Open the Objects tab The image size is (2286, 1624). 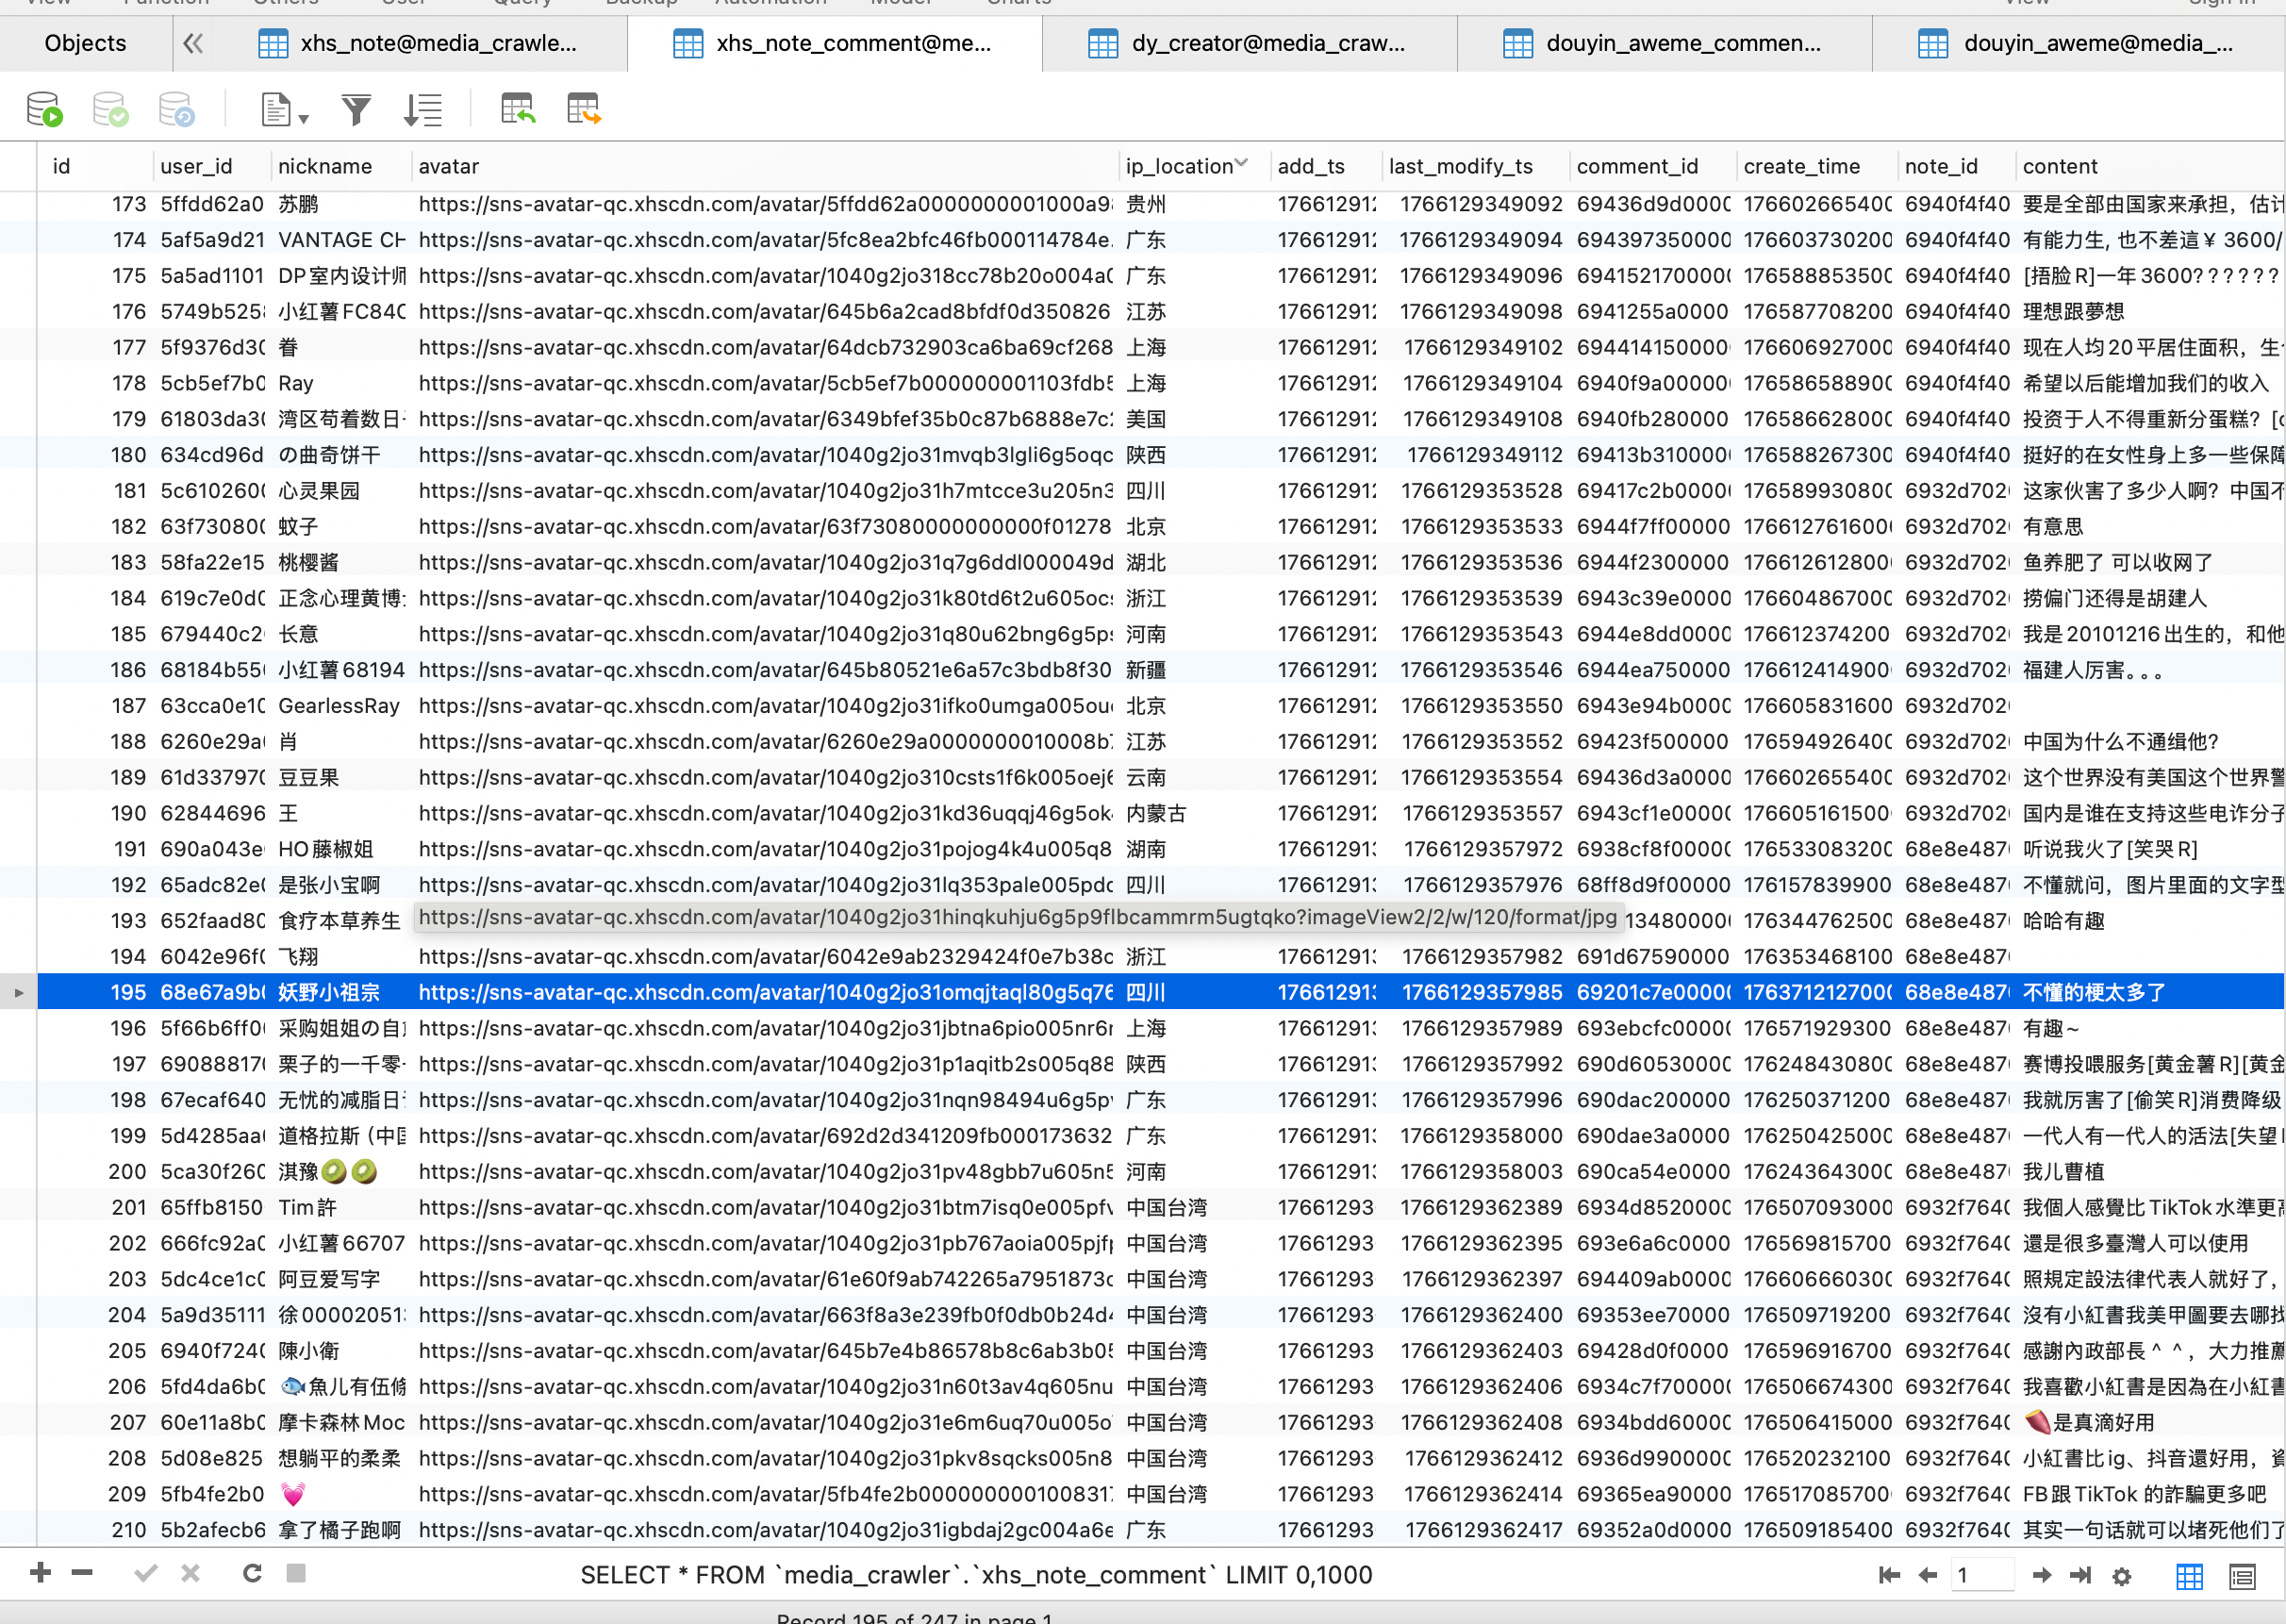85,43
